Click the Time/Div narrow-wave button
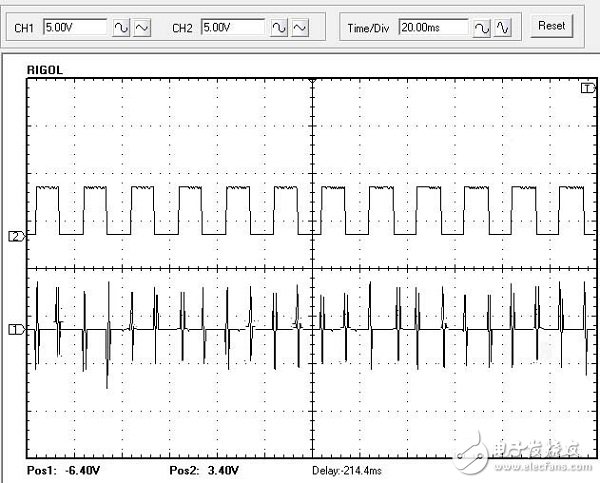The image size is (600, 483). click(503, 27)
